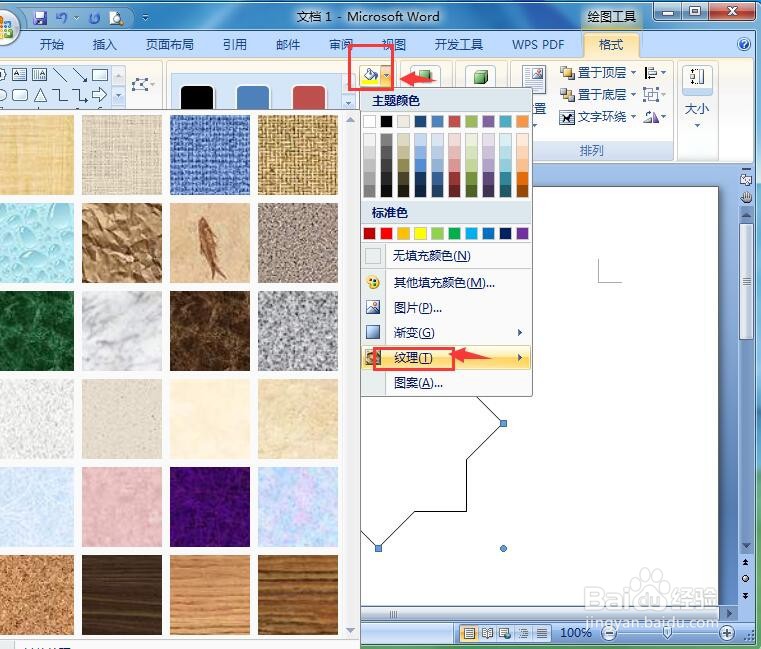Select the block right arrow shape
The width and height of the screenshot is (761, 649).
point(99,95)
